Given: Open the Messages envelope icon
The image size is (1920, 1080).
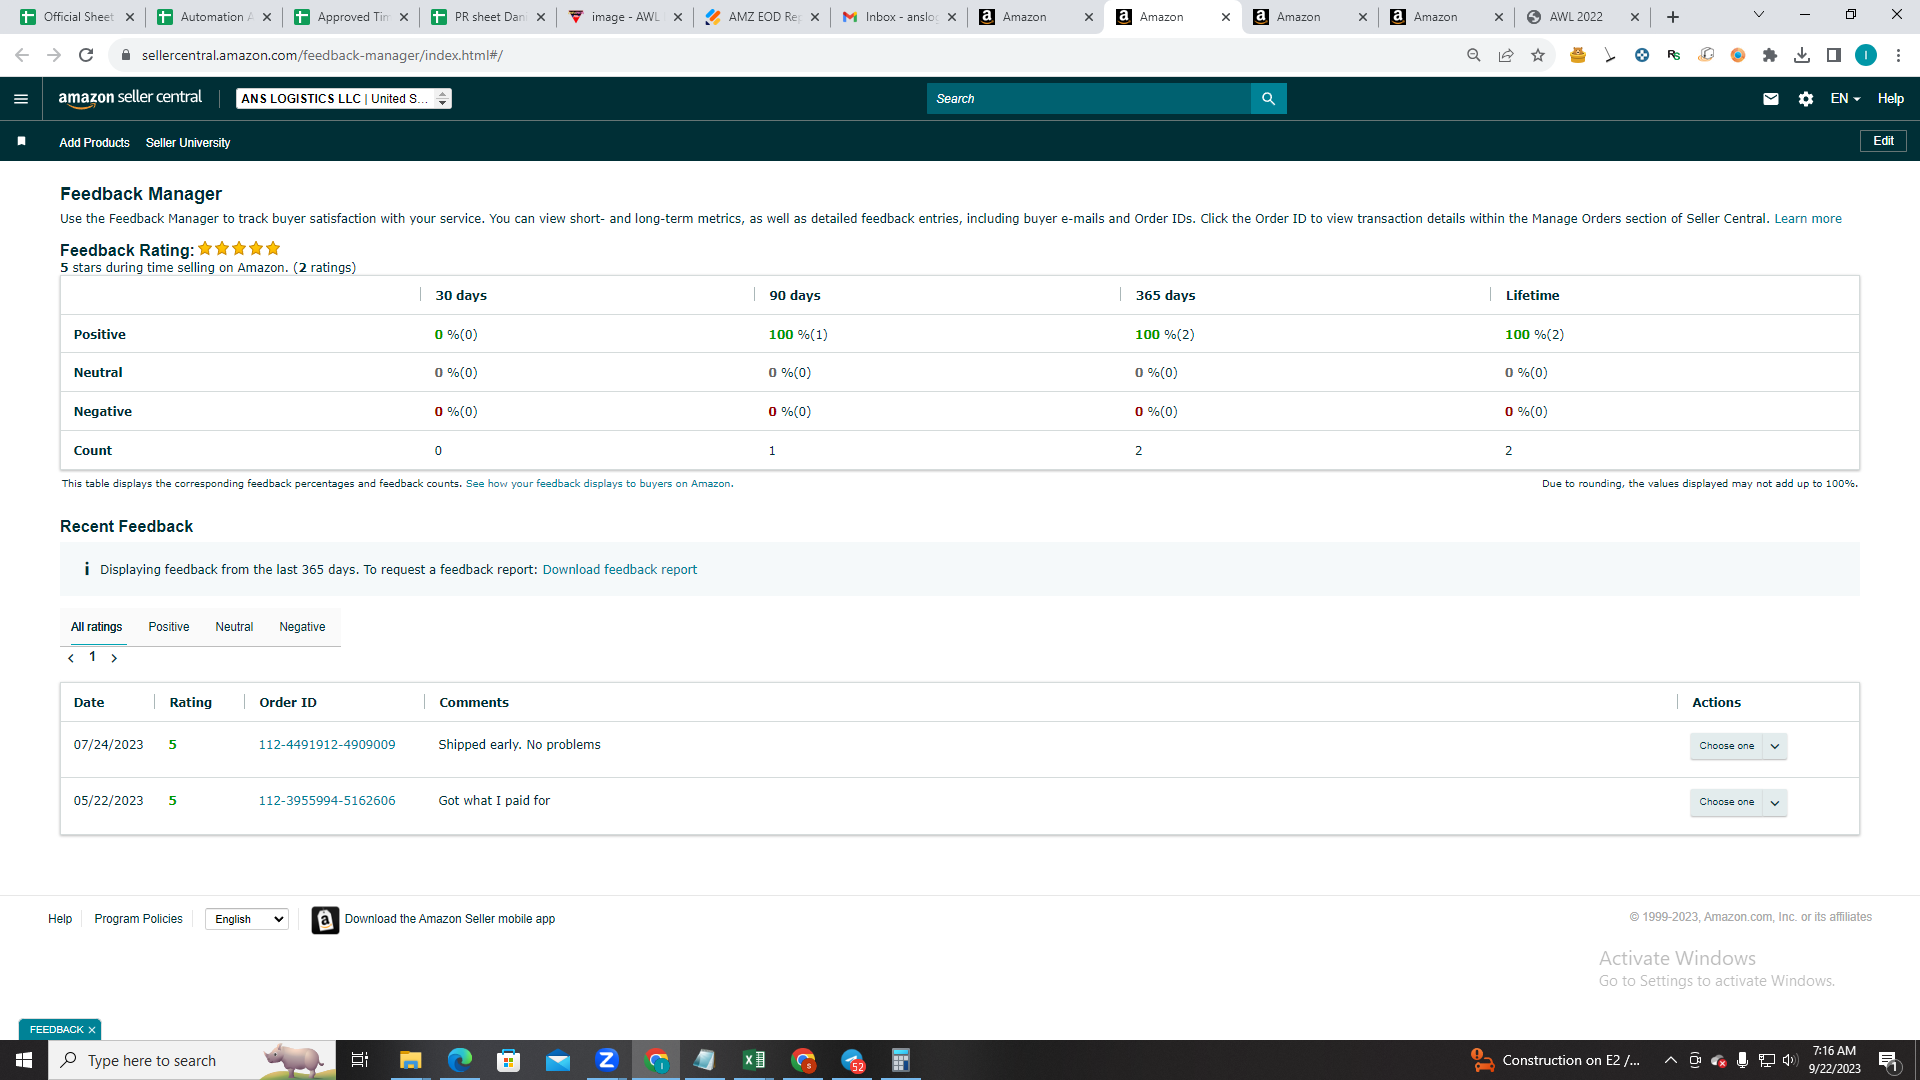Looking at the screenshot, I should [1770, 98].
